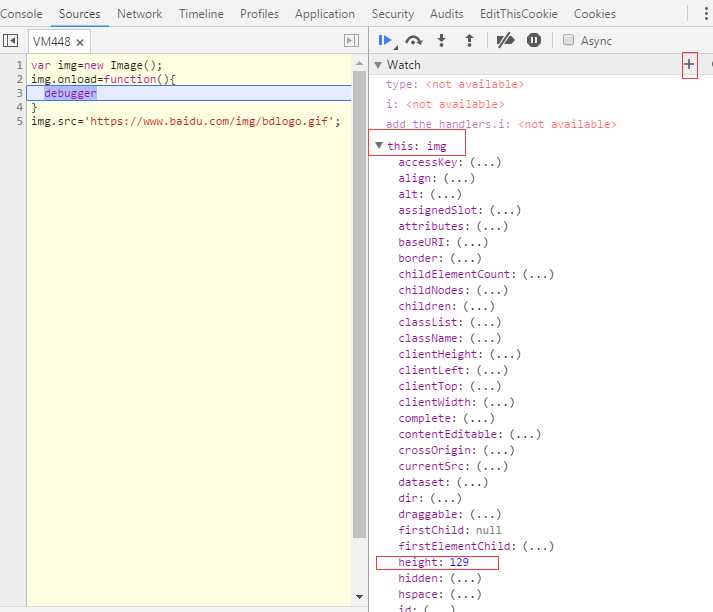Evaluate the className property getter
713x612 pixels.
pyautogui.click(x=486, y=338)
